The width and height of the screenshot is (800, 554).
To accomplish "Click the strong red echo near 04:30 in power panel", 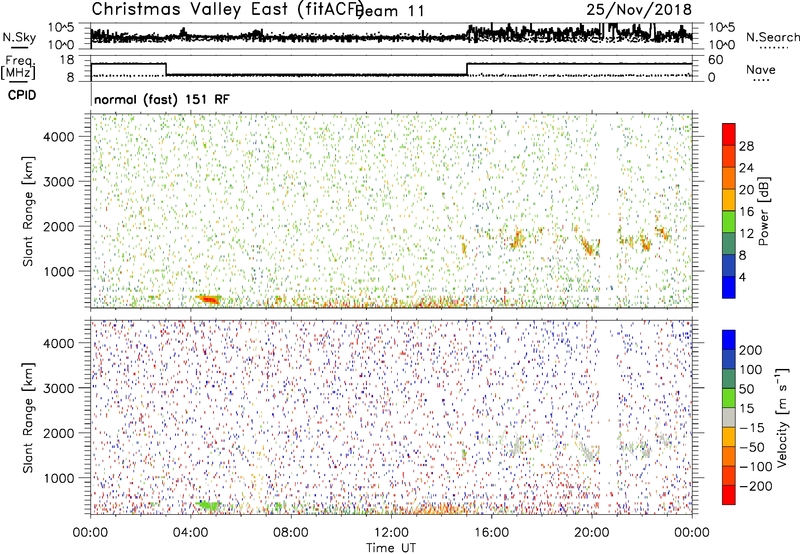I will click(209, 299).
